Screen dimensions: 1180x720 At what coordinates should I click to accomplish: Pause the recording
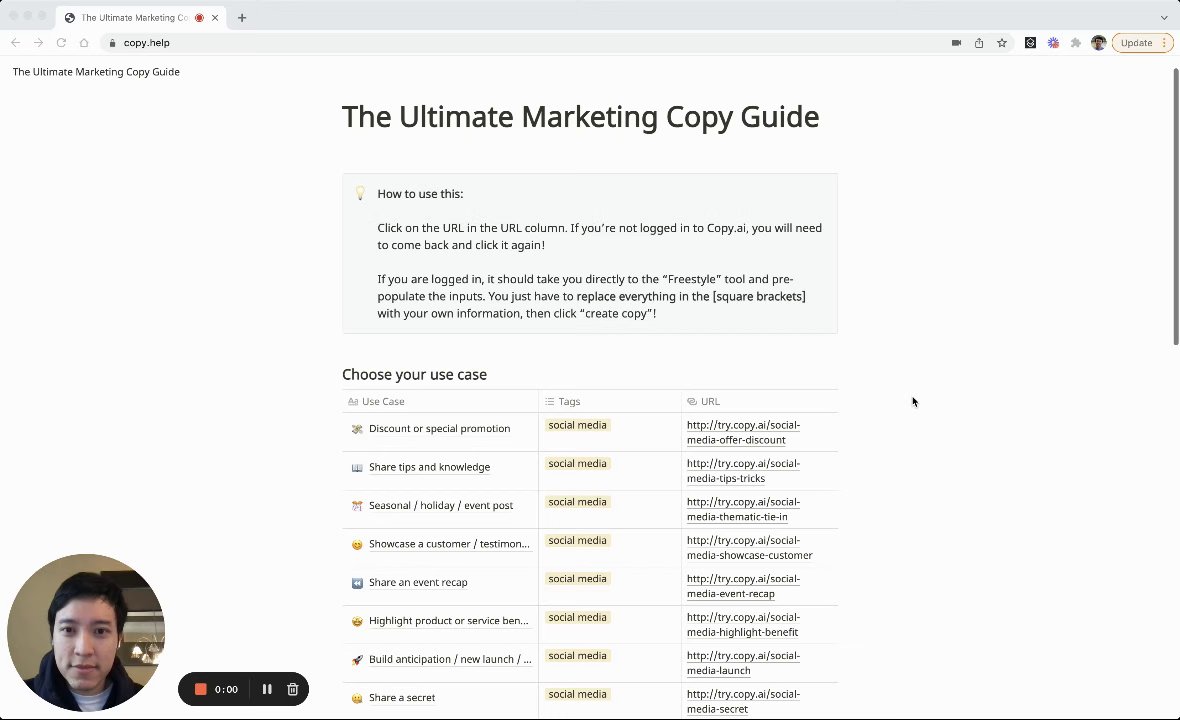[267, 689]
